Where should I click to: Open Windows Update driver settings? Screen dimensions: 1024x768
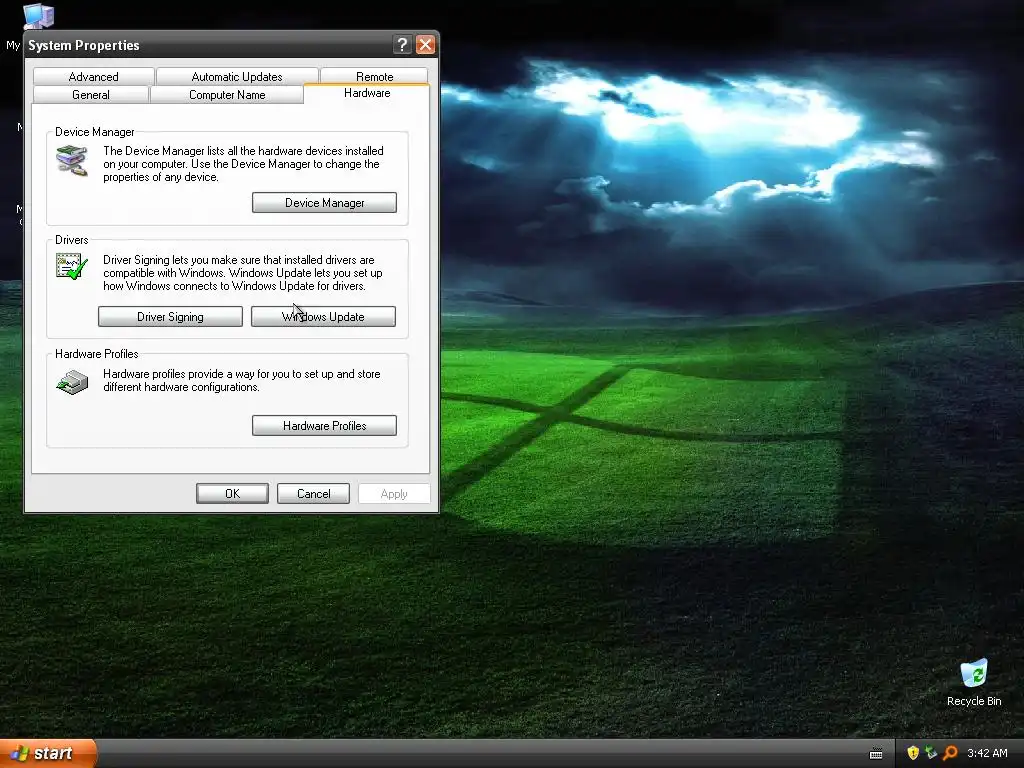pos(323,317)
